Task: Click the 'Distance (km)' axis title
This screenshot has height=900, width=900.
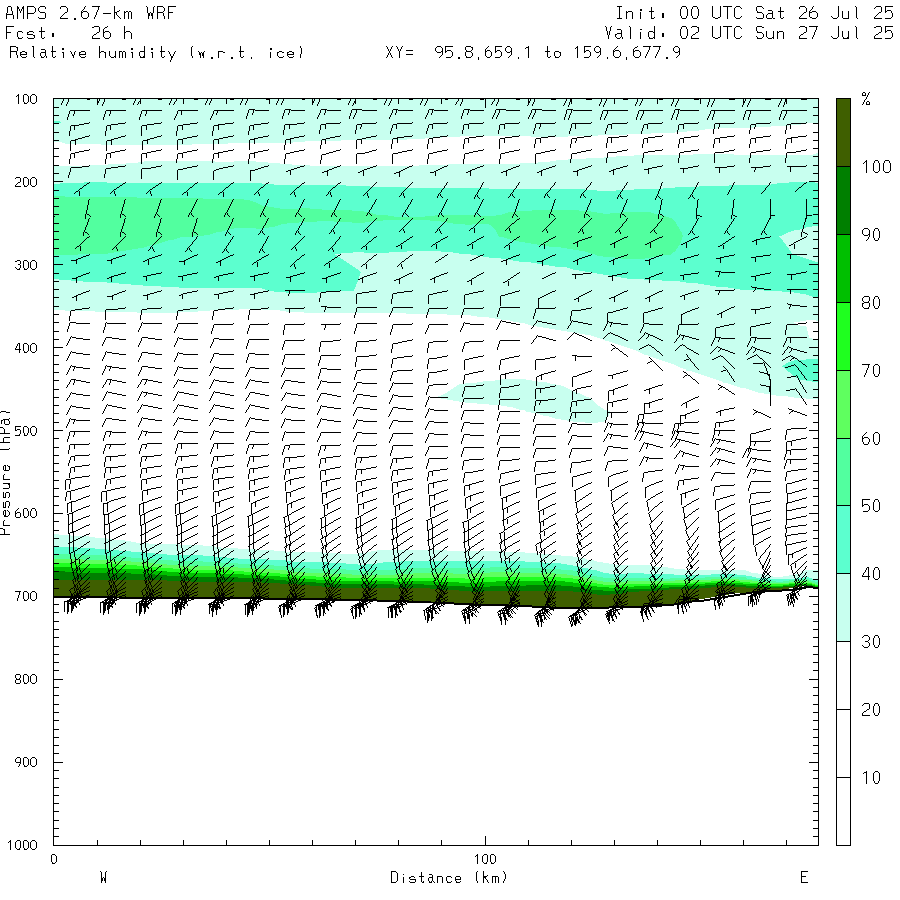Action: click(x=449, y=878)
